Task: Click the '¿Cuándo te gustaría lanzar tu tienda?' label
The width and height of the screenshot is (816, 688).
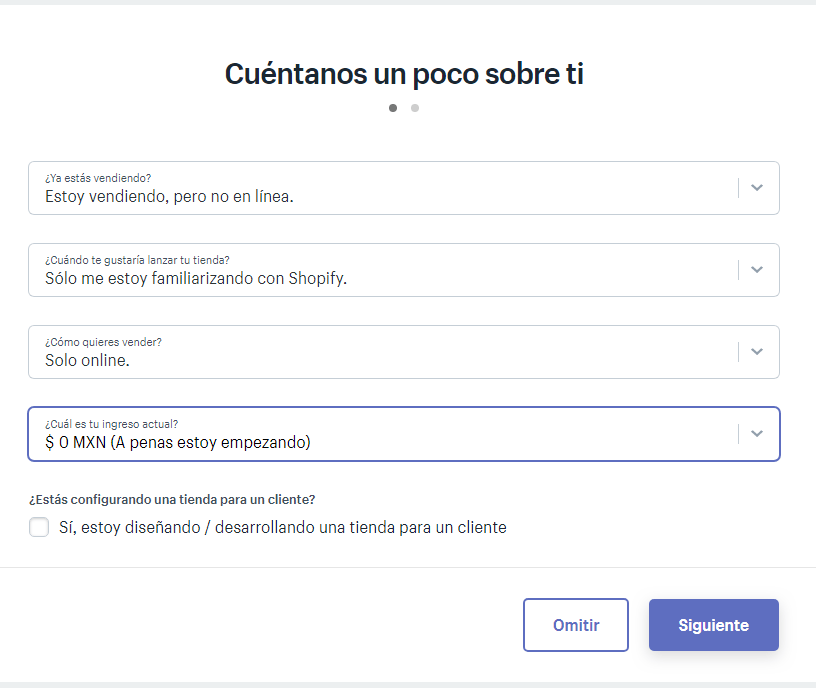Action: 137,260
